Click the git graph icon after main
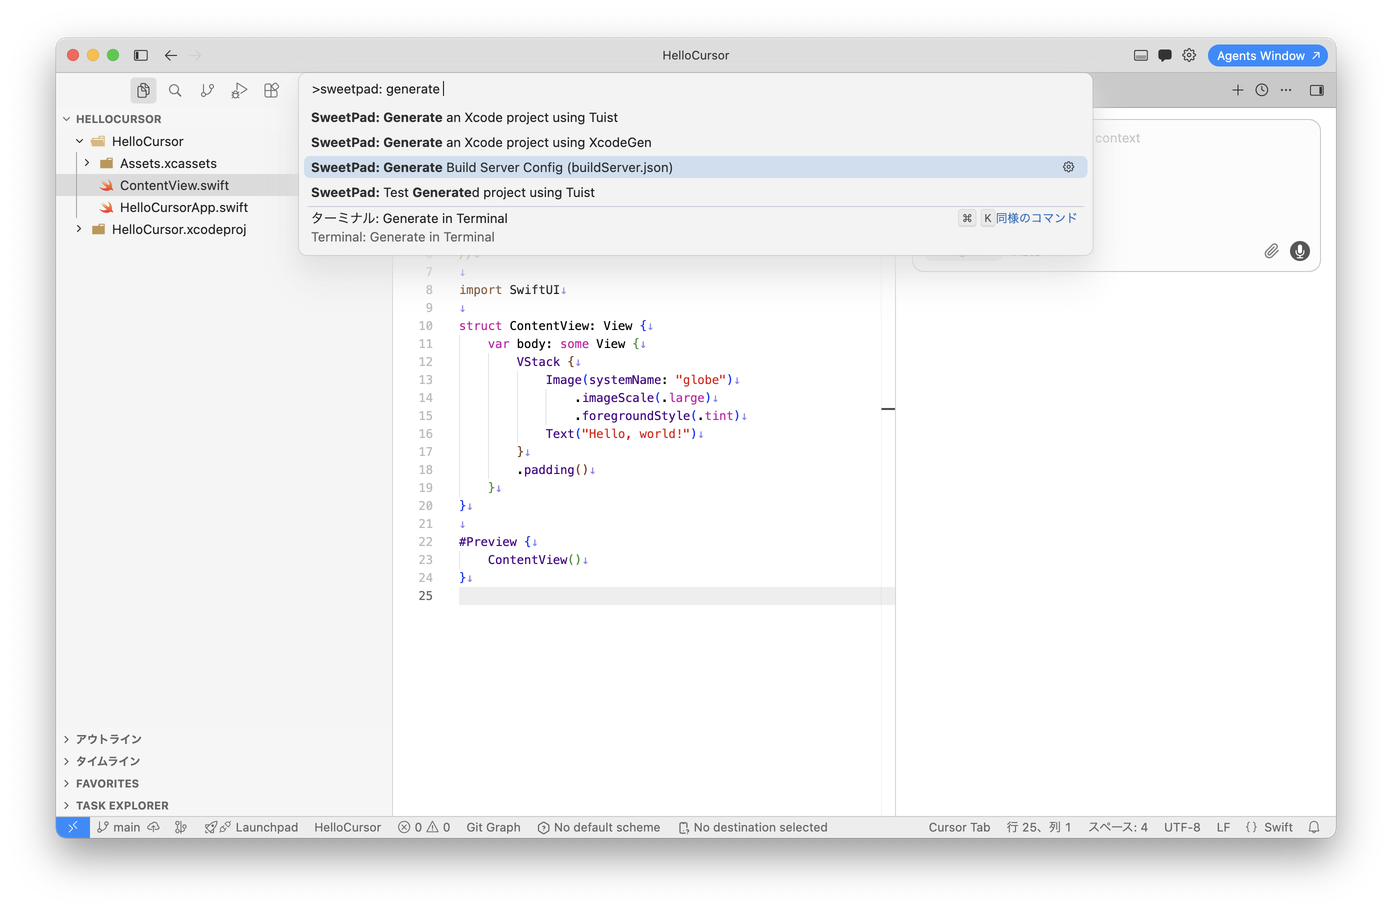The width and height of the screenshot is (1392, 912). tap(181, 827)
